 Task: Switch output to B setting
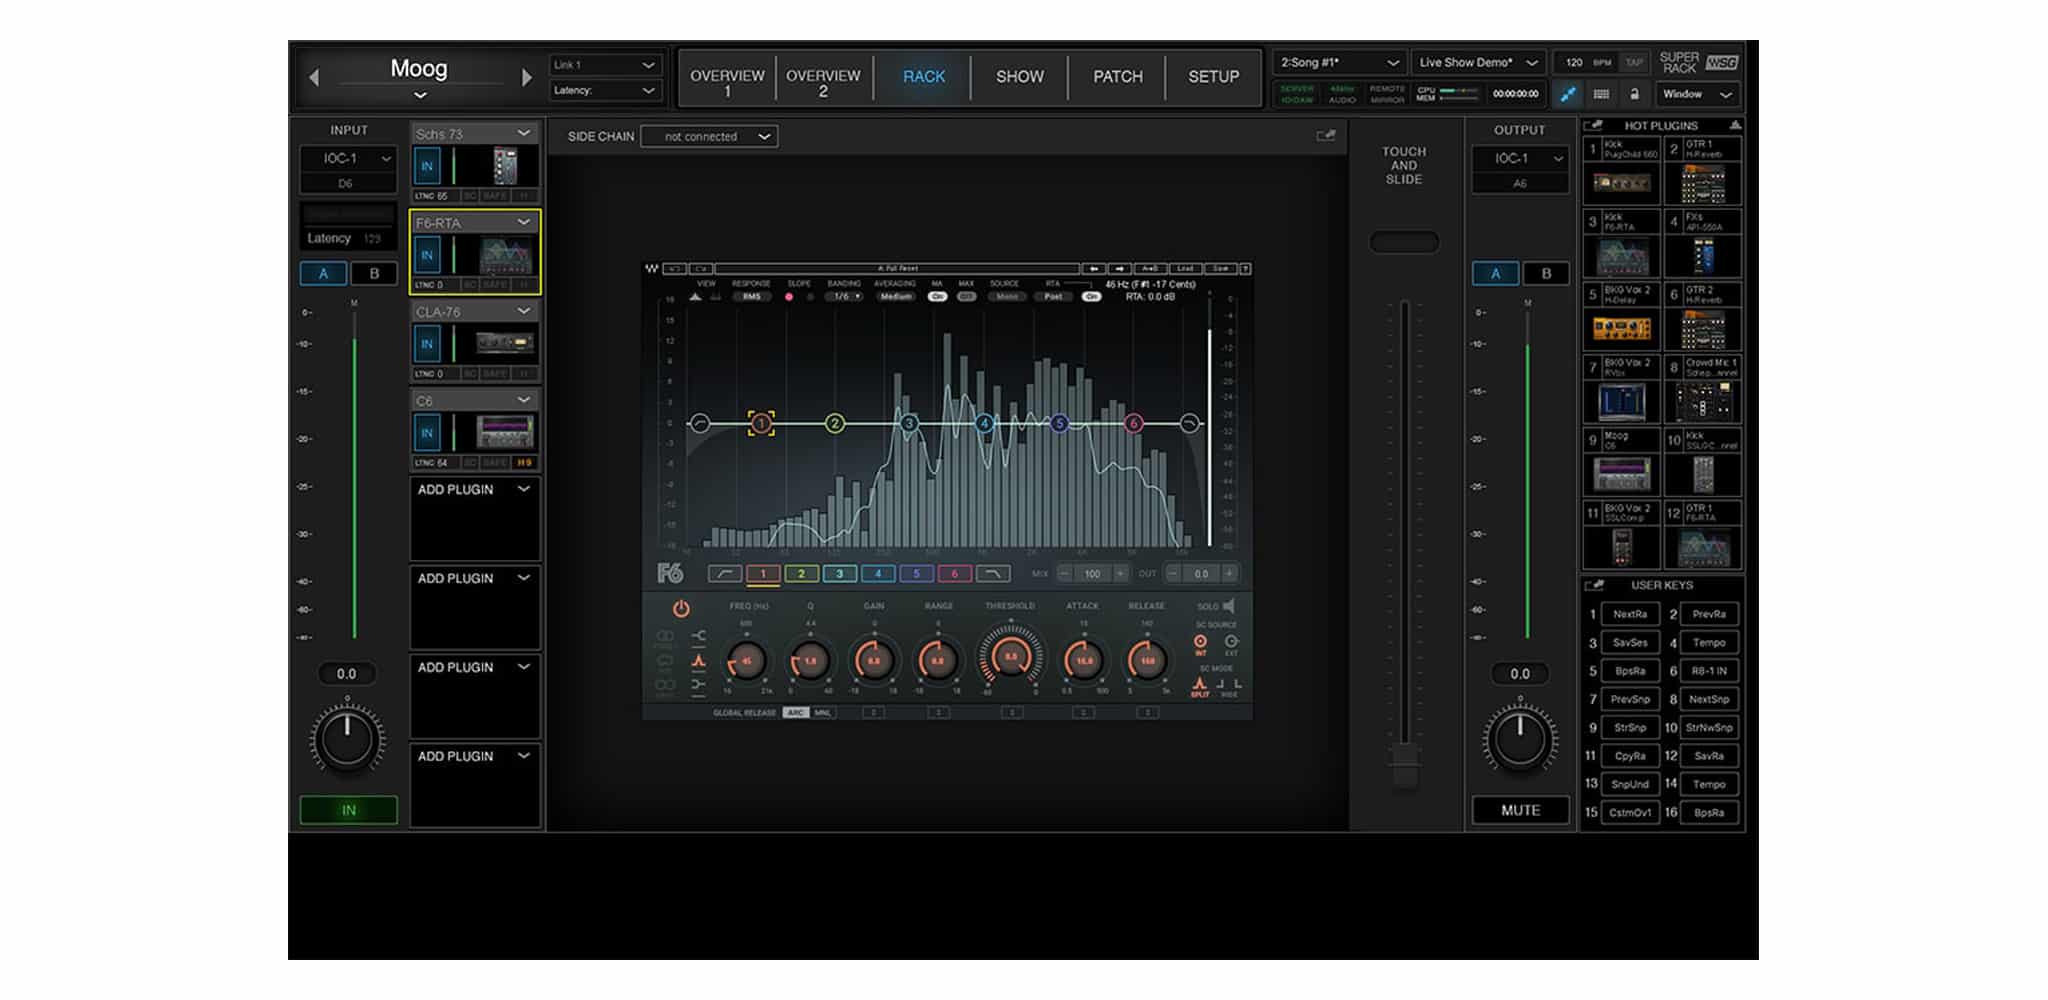click(1546, 274)
